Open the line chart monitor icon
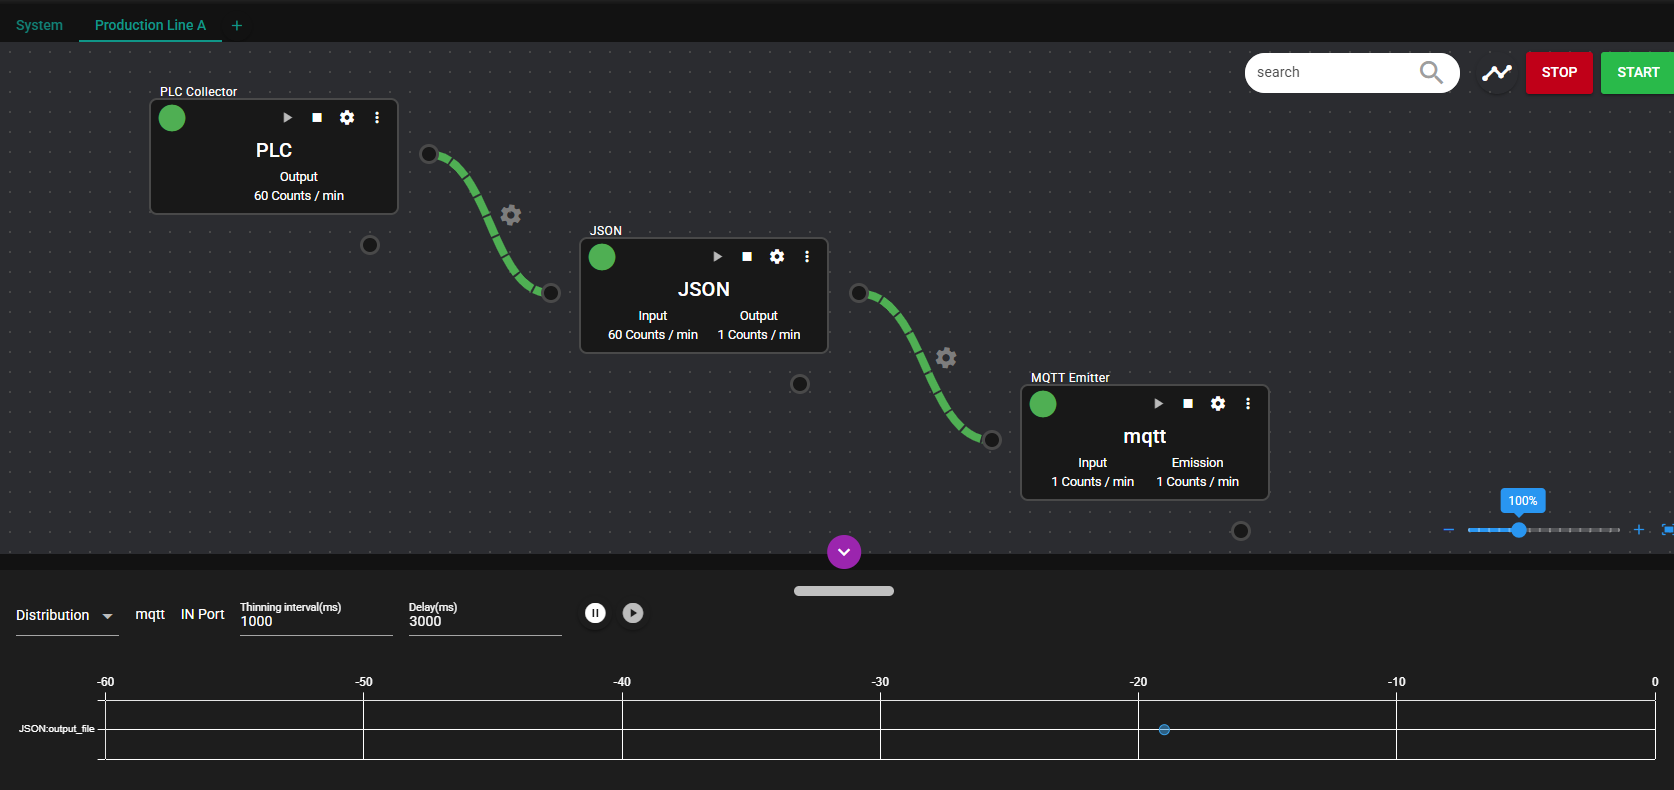 1496,73
